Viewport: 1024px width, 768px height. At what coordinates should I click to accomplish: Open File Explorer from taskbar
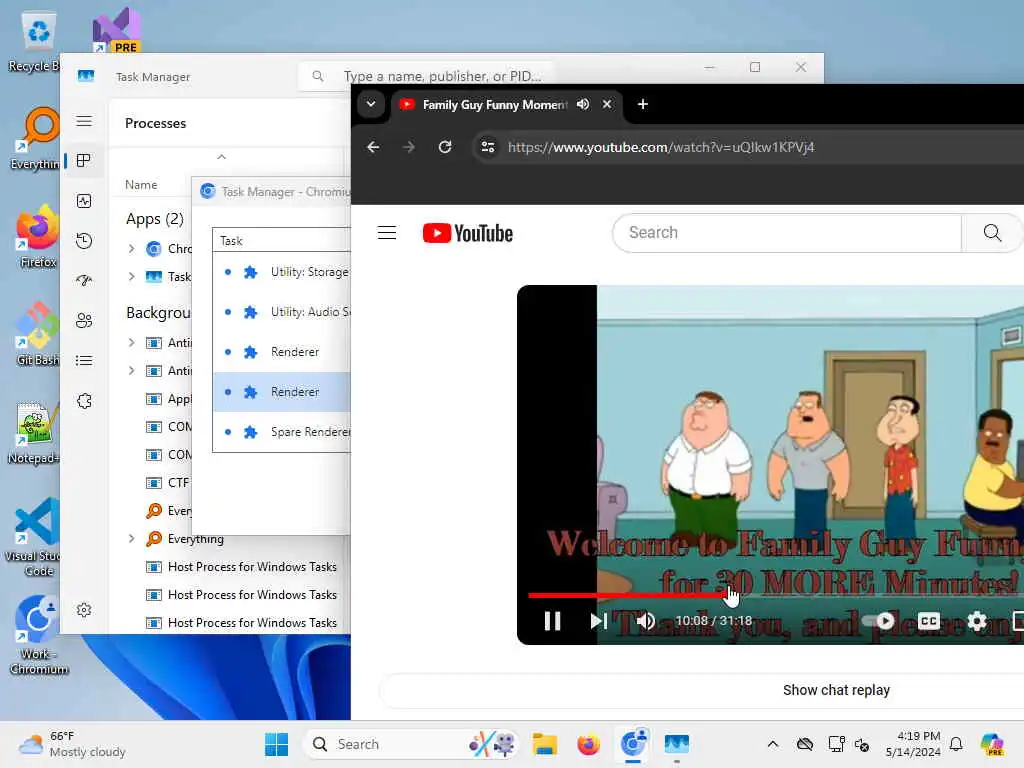point(544,744)
